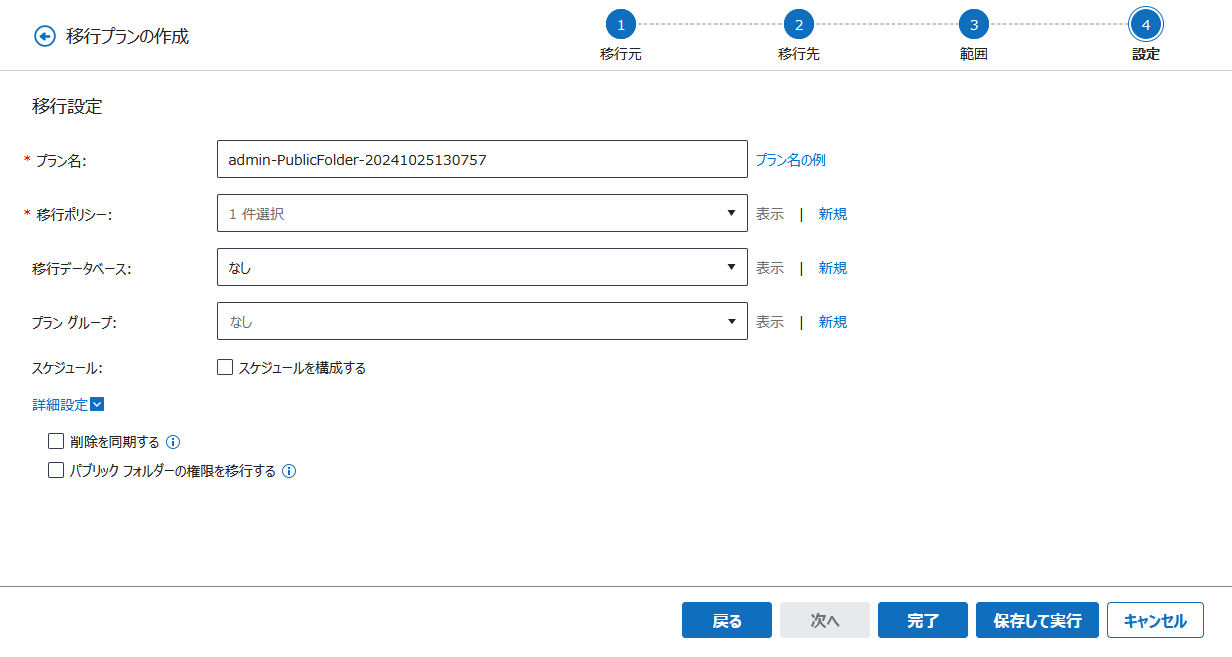Enable スケジュールを構成する checkbox

coord(225,367)
